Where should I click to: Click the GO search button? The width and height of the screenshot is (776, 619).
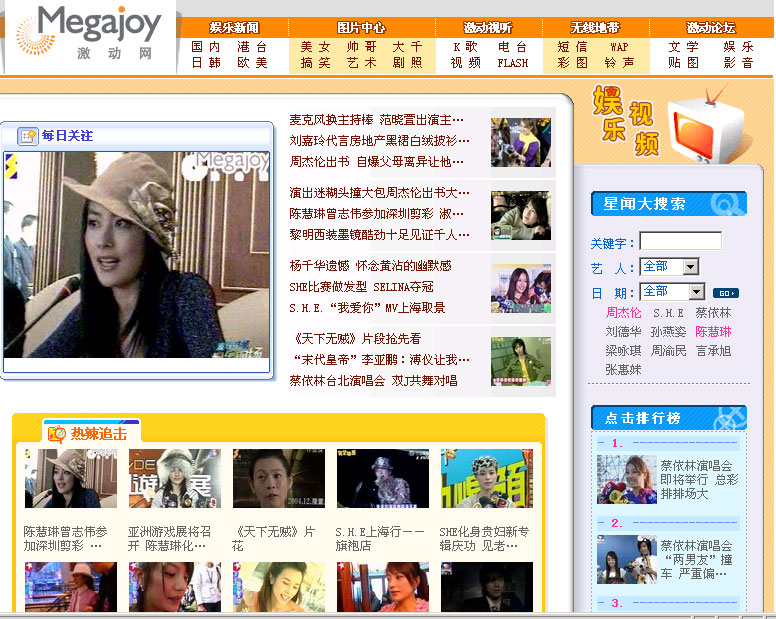click(x=726, y=293)
